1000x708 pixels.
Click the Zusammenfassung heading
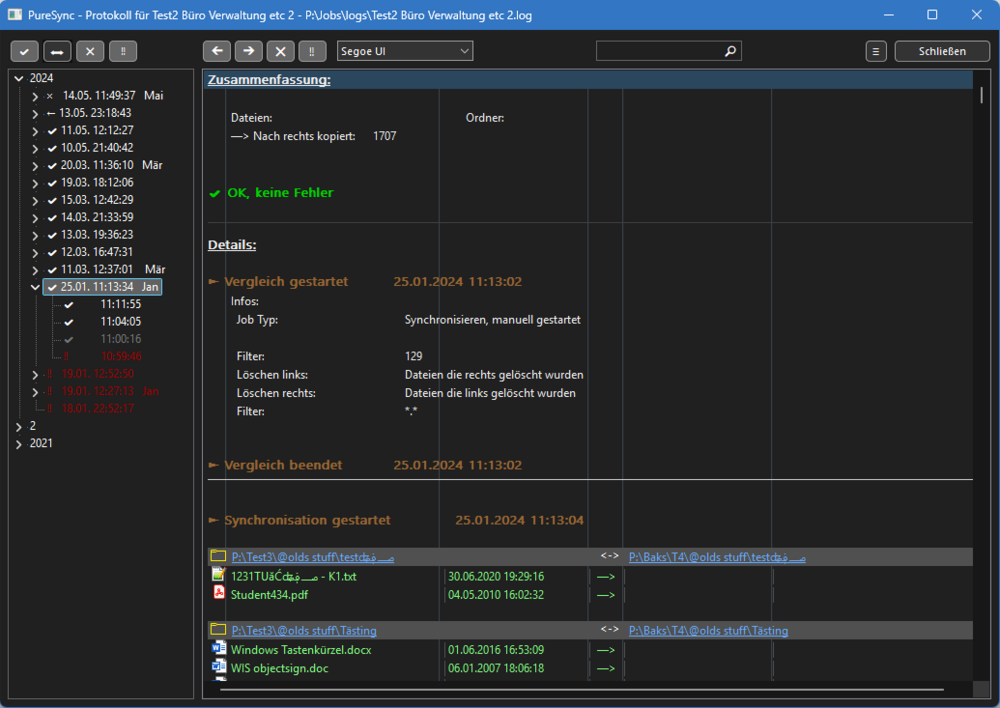269,80
